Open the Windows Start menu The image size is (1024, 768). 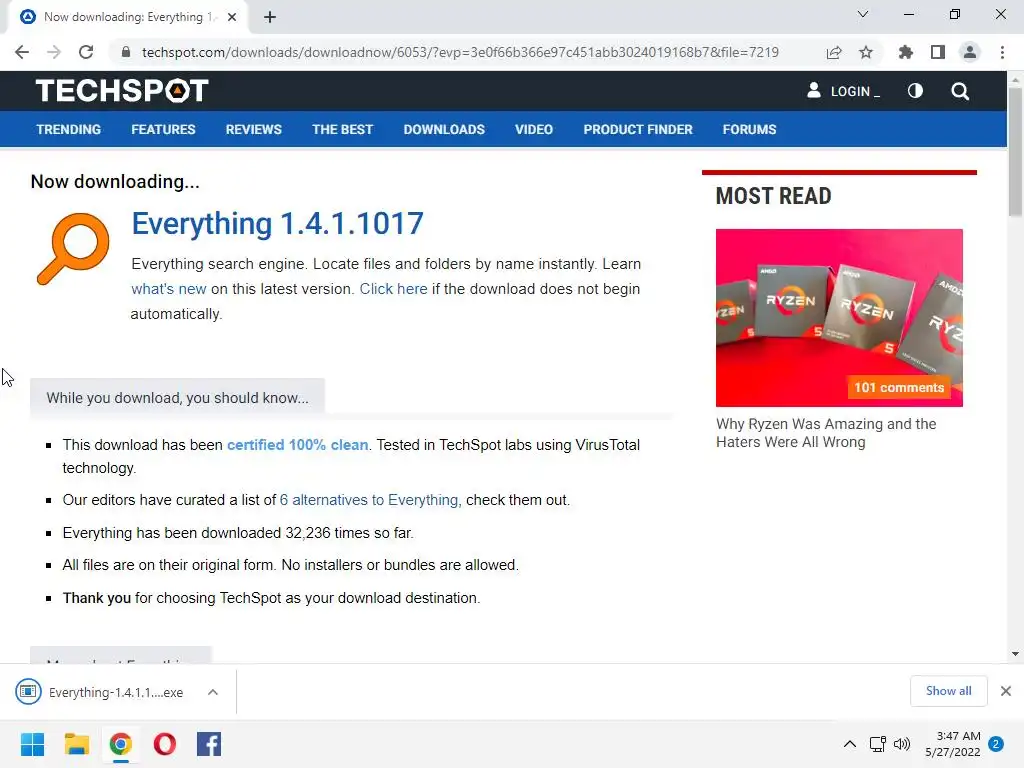[x=32, y=744]
